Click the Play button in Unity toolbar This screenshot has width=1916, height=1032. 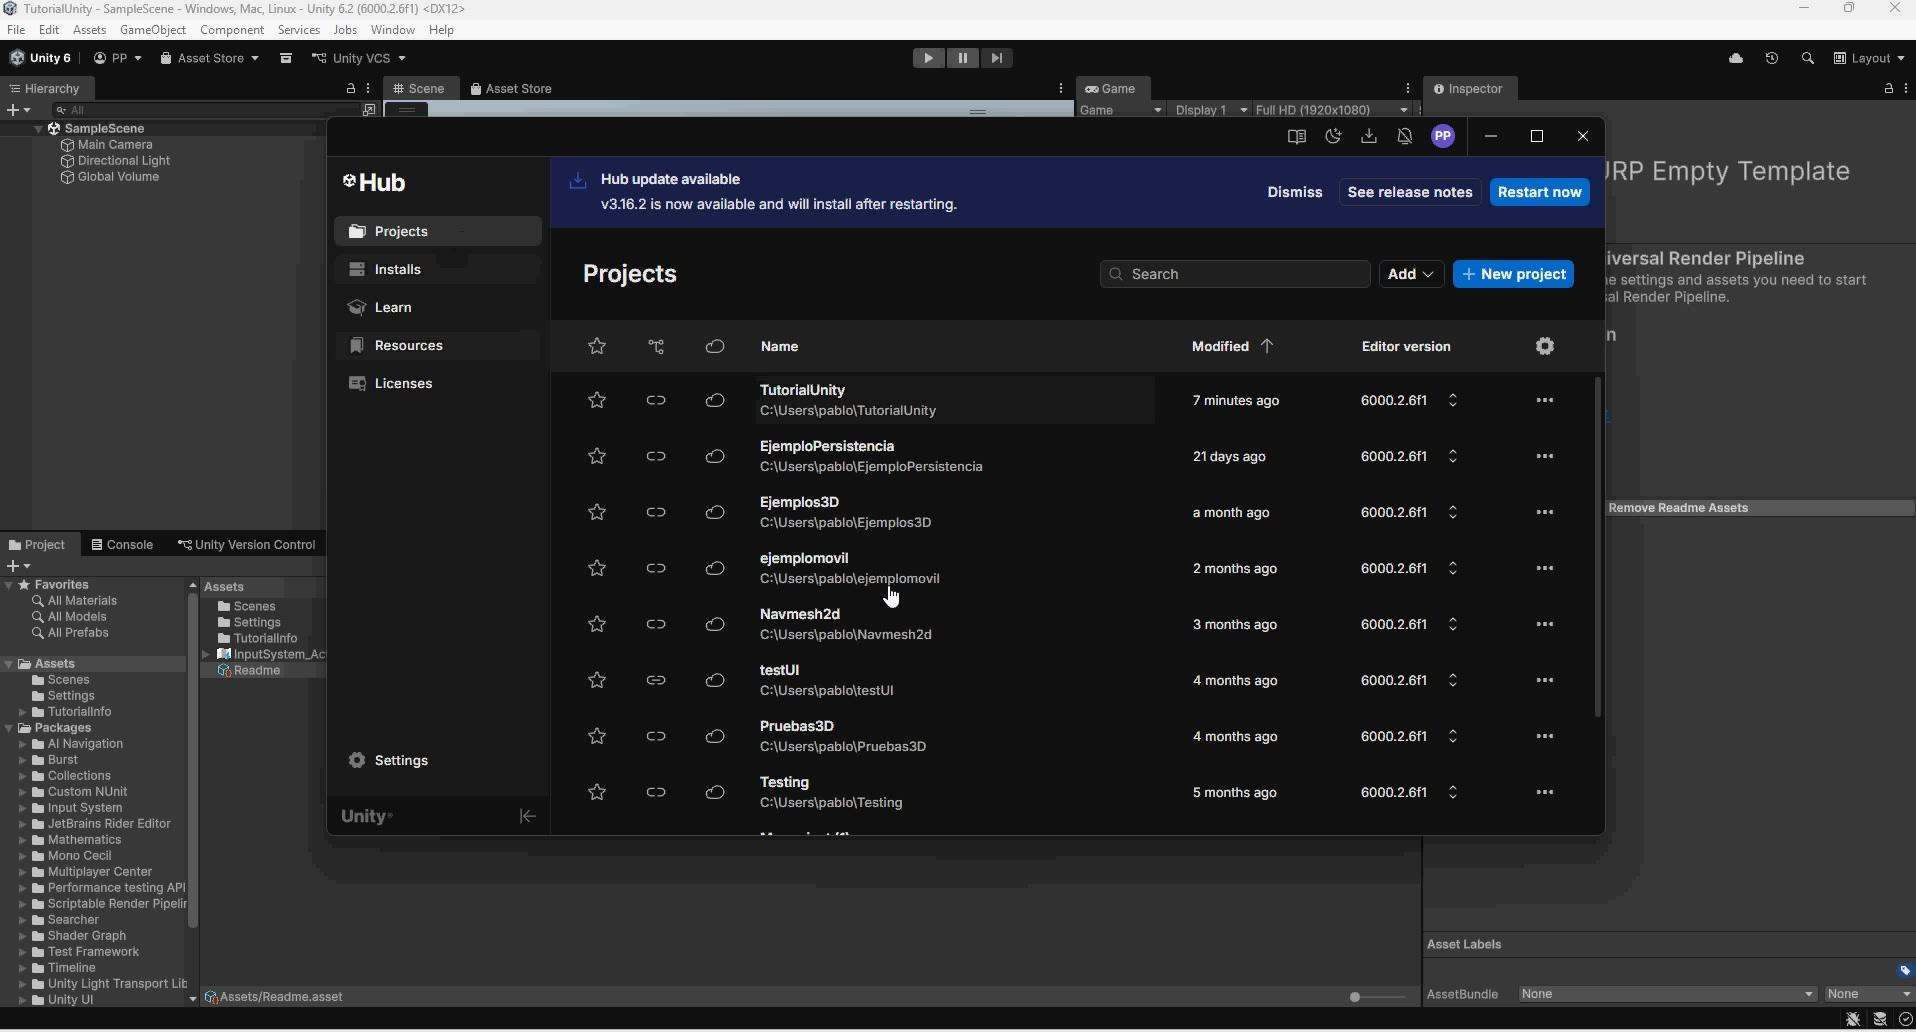[928, 58]
